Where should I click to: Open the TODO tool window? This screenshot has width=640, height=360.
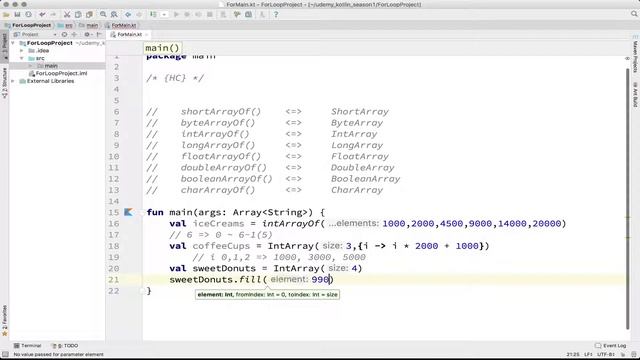[65, 346]
